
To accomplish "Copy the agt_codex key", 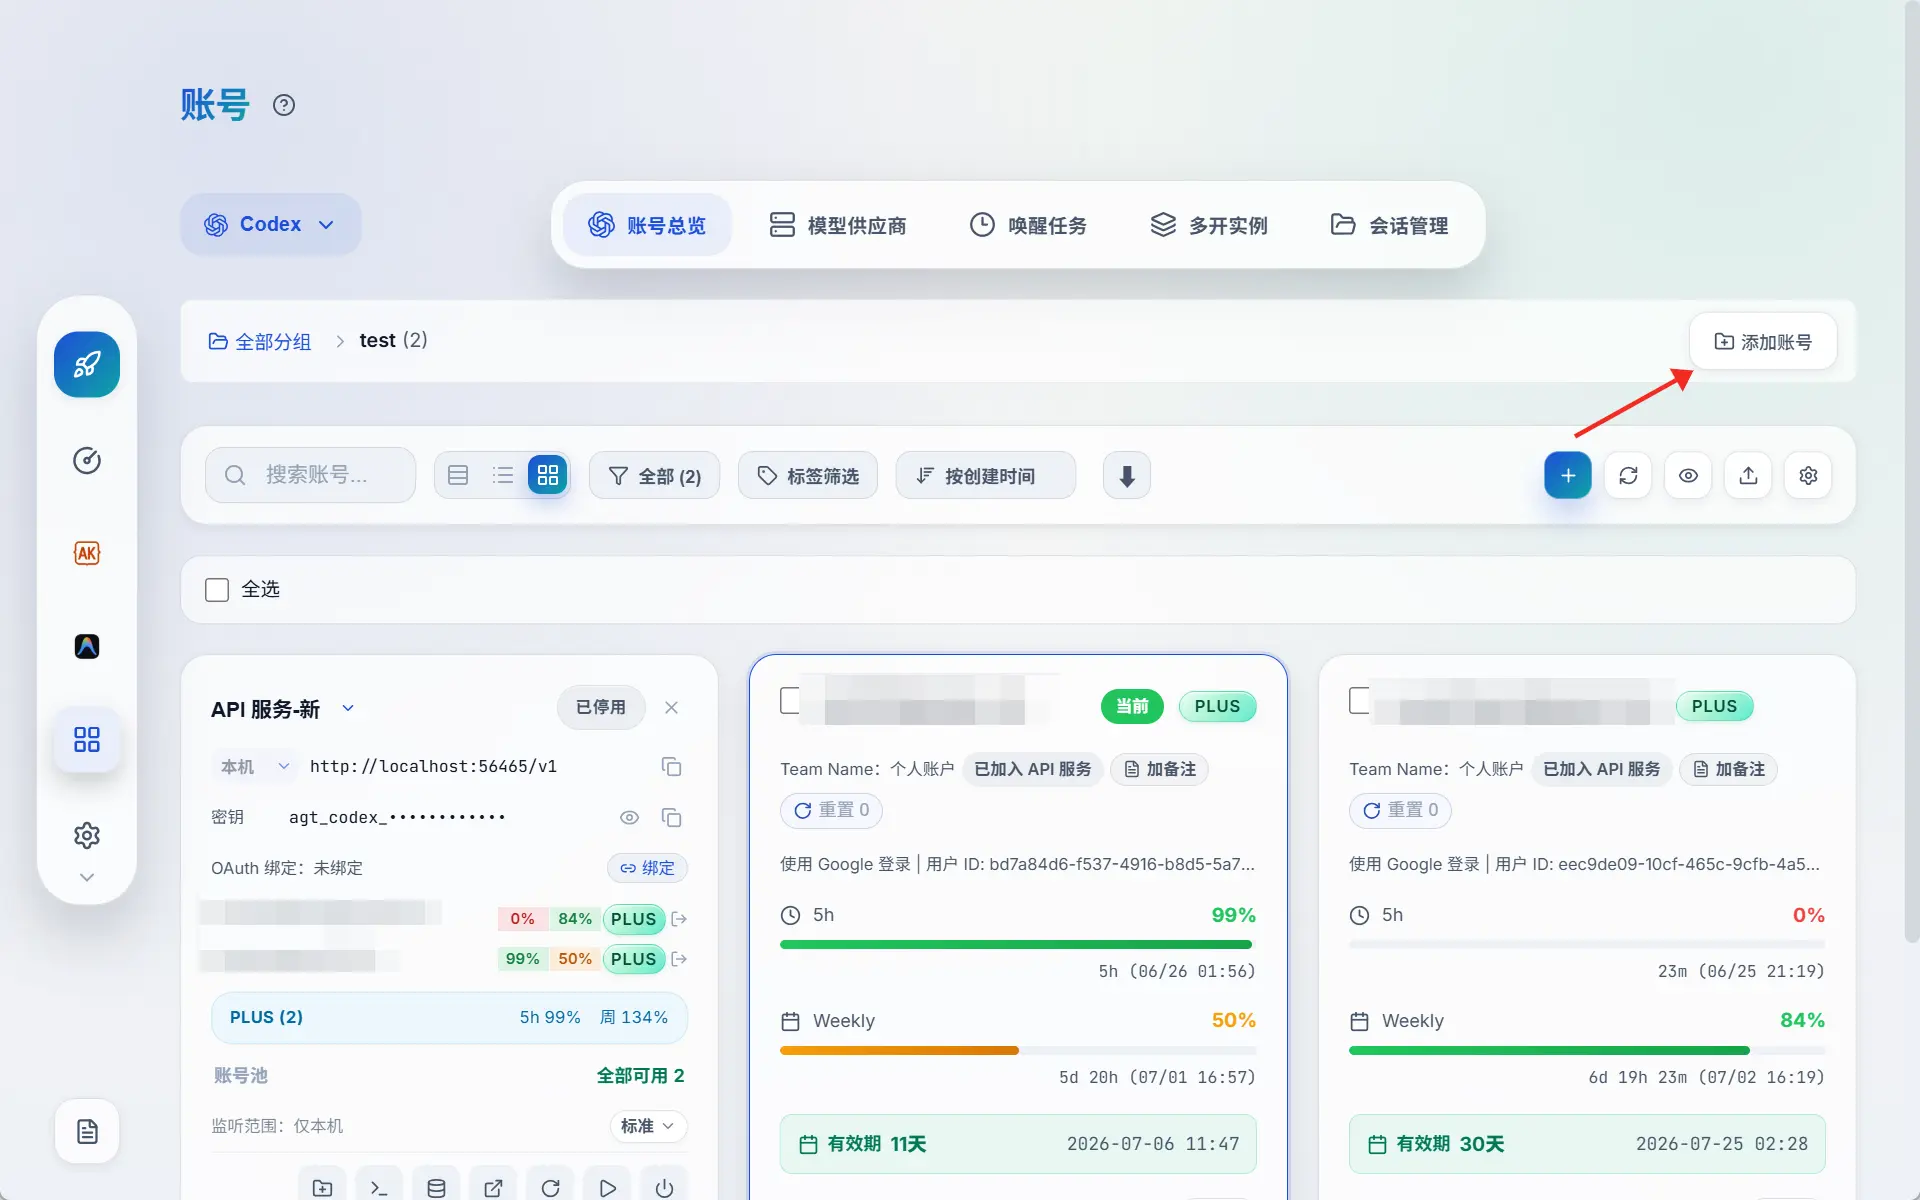I will pyautogui.click(x=671, y=818).
